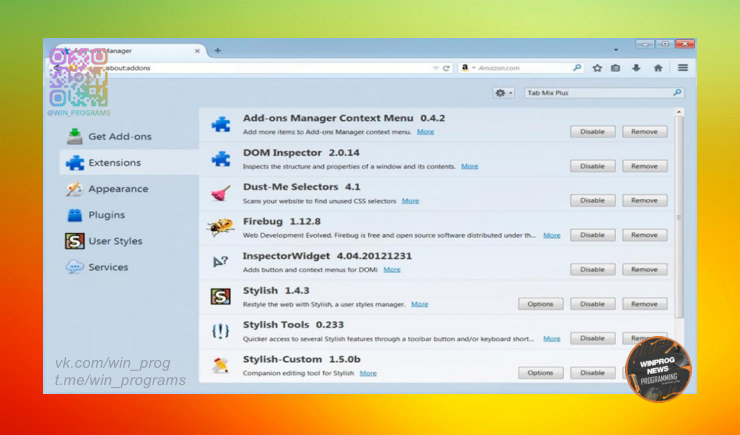Select the Stylish Tools 0.233 title
Image resolution: width=740 pixels, height=435 pixels.
pyautogui.click(x=293, y=325)
